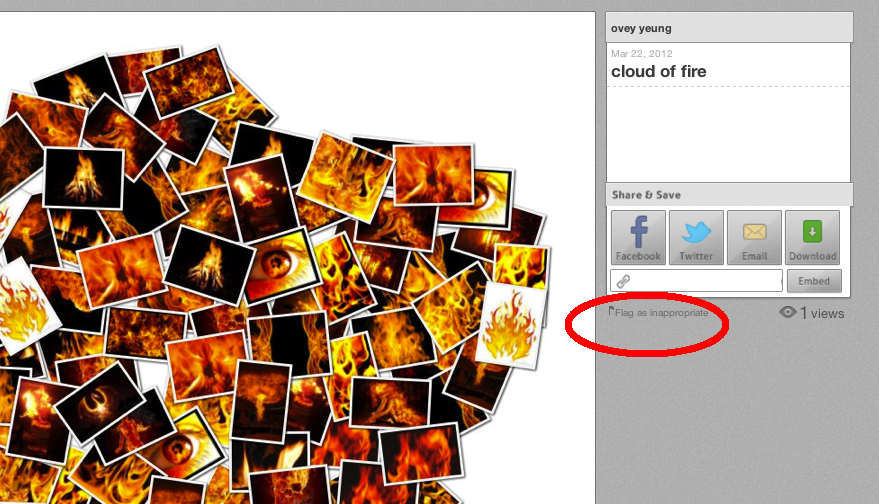Click the empty description area below title
This screenshot has height=504, width=879.
pyautogui.click(x=728, y=135)
